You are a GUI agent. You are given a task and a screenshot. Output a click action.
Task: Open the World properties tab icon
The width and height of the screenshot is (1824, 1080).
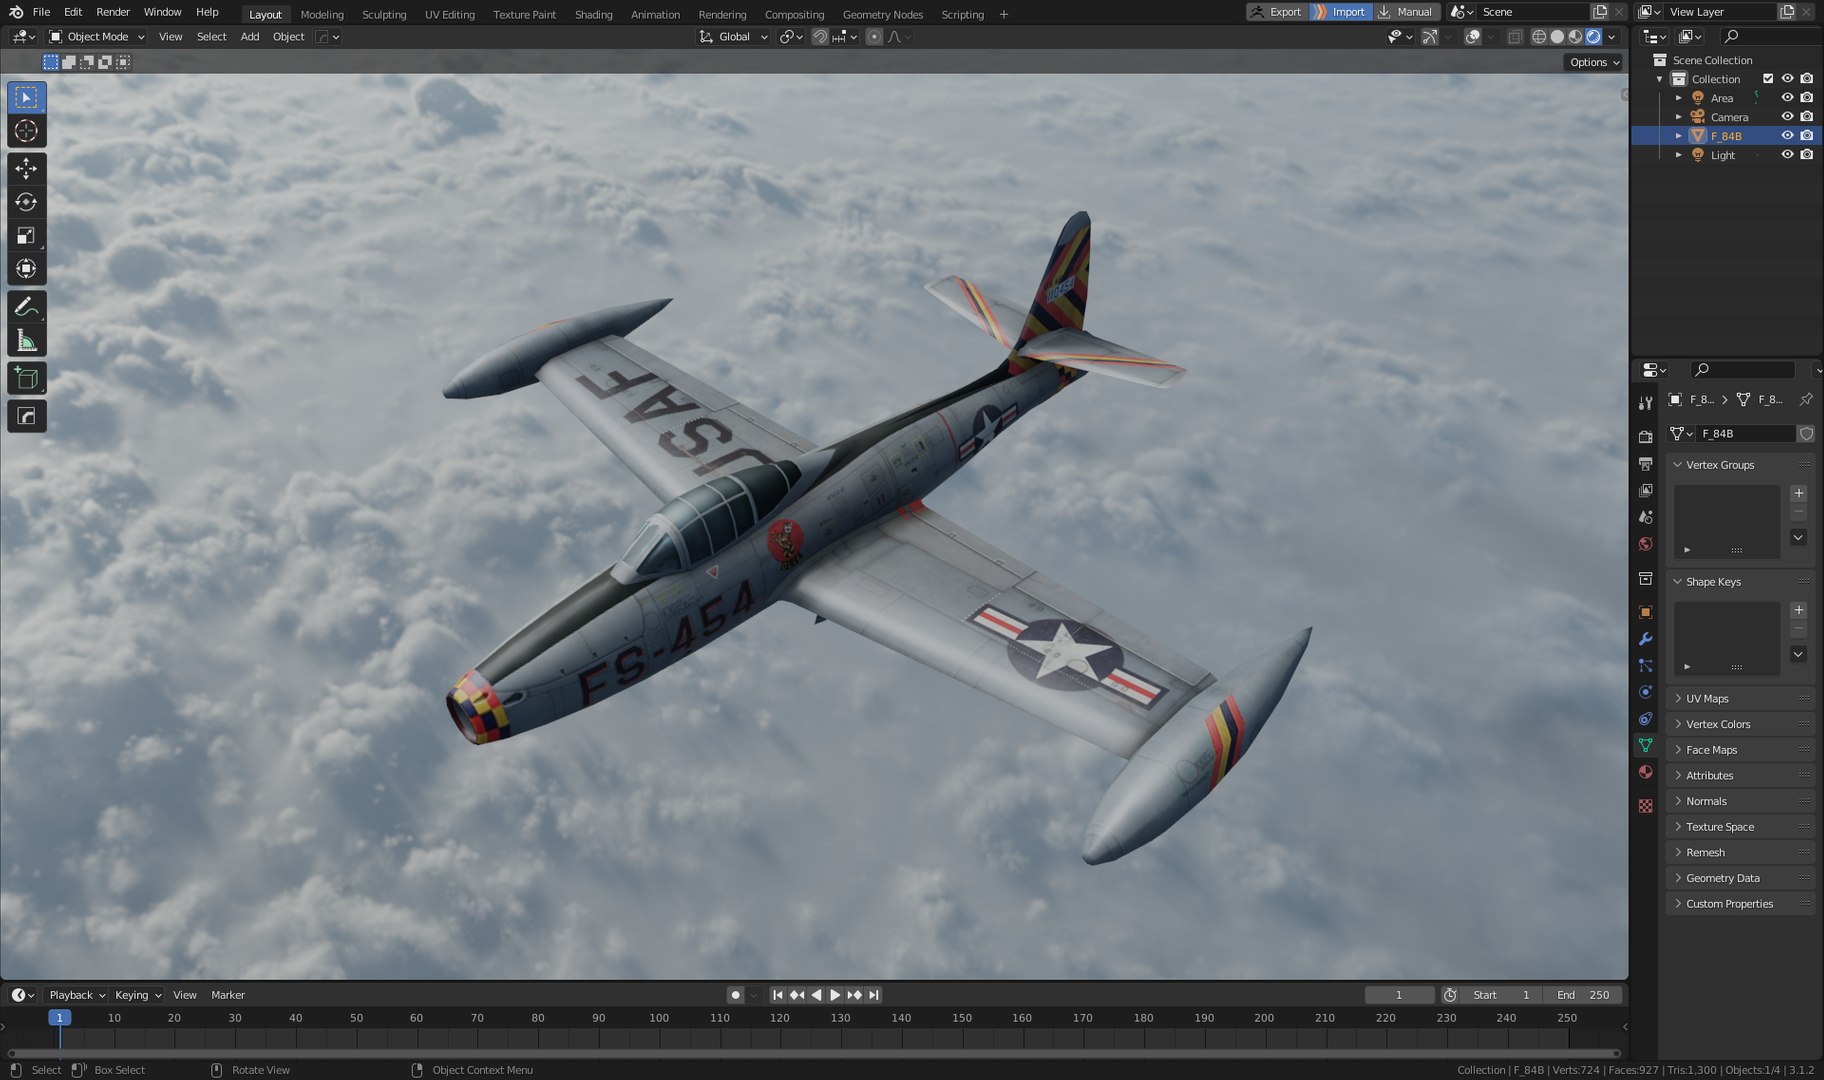1645,544
